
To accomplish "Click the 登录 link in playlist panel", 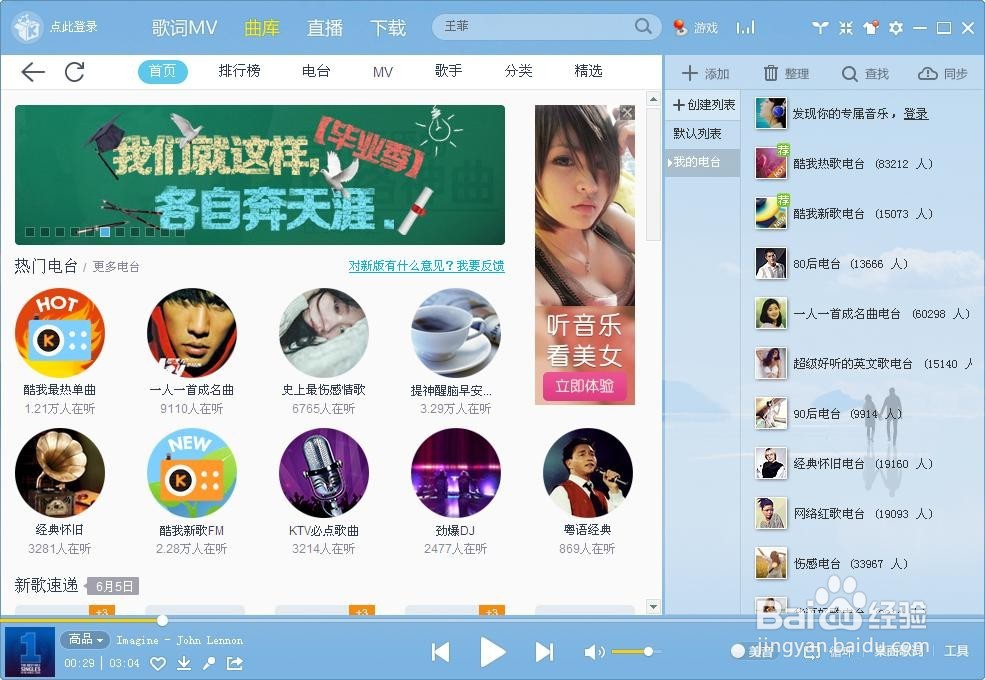I will [x=916, y=114].
